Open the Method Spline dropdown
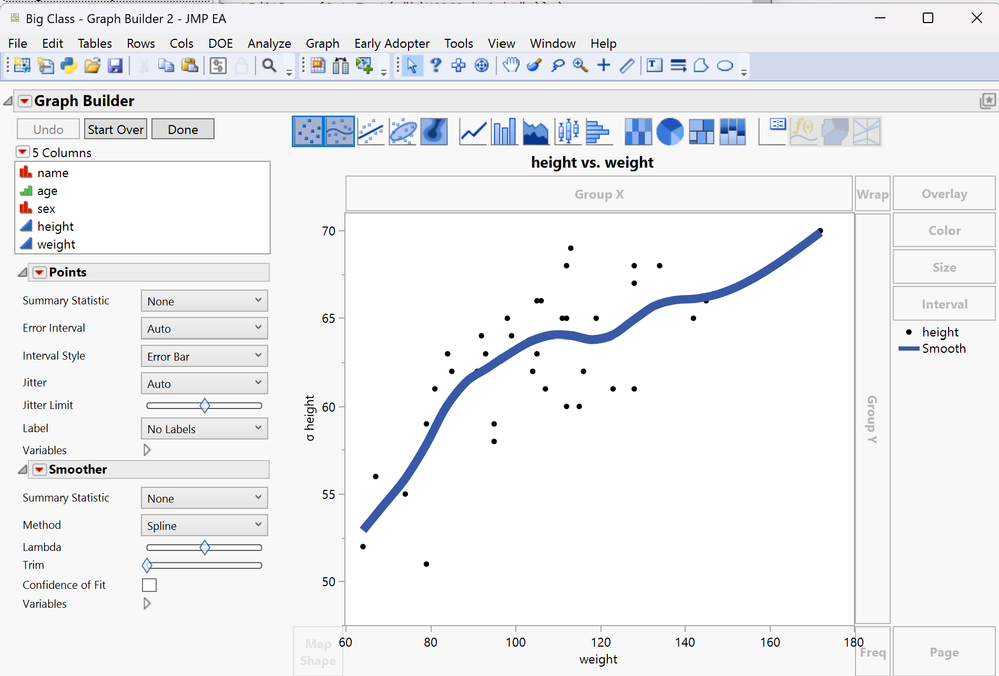Viewport: 999px width, 676px height. coord(204,526)
